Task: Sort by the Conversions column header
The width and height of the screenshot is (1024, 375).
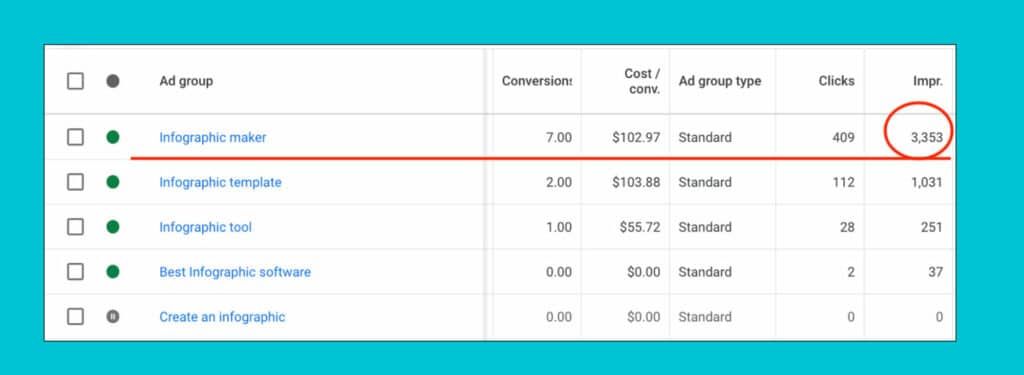Action: (x=537, y=81)
